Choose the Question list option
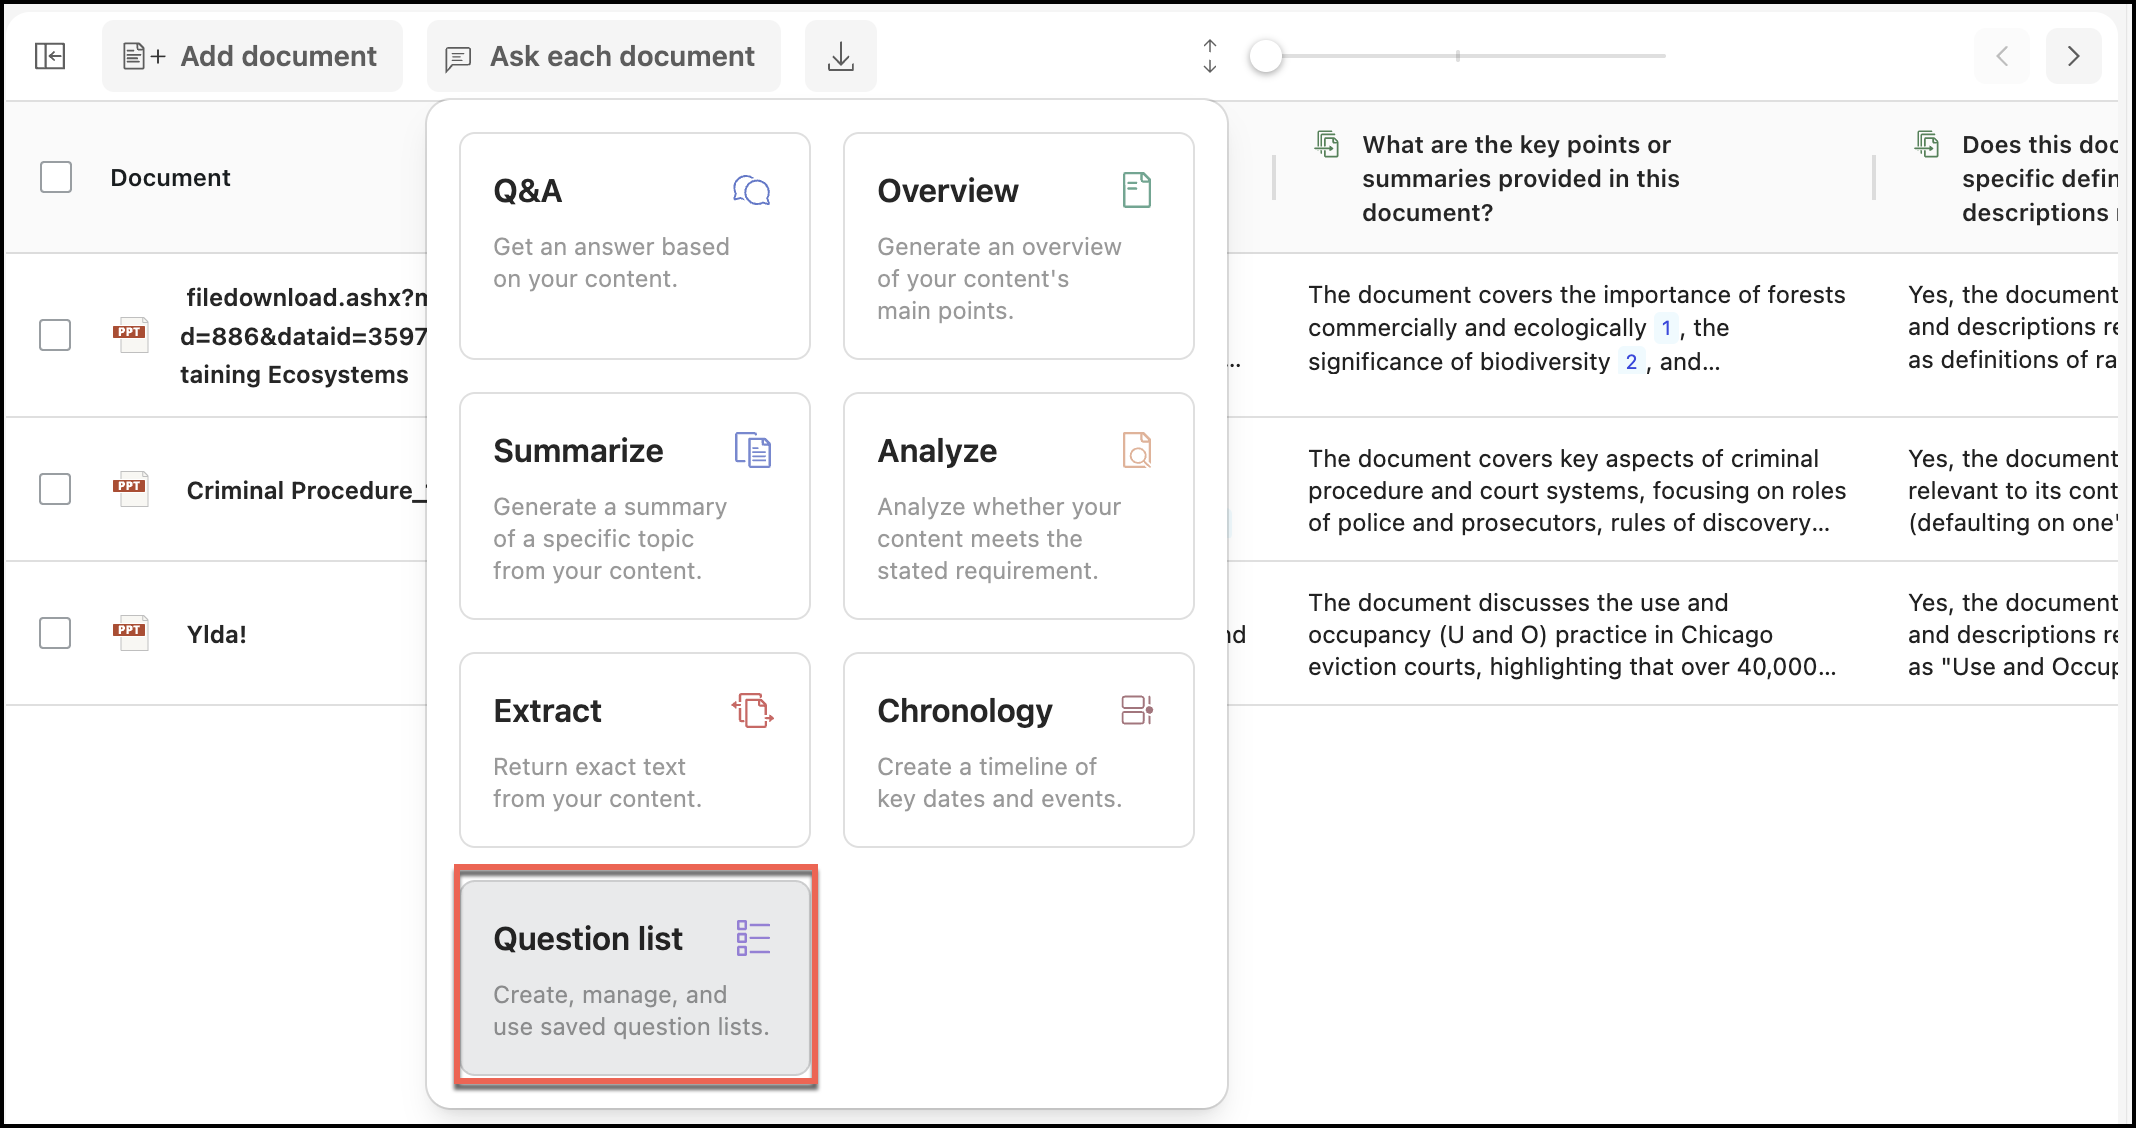 (635, 977)
